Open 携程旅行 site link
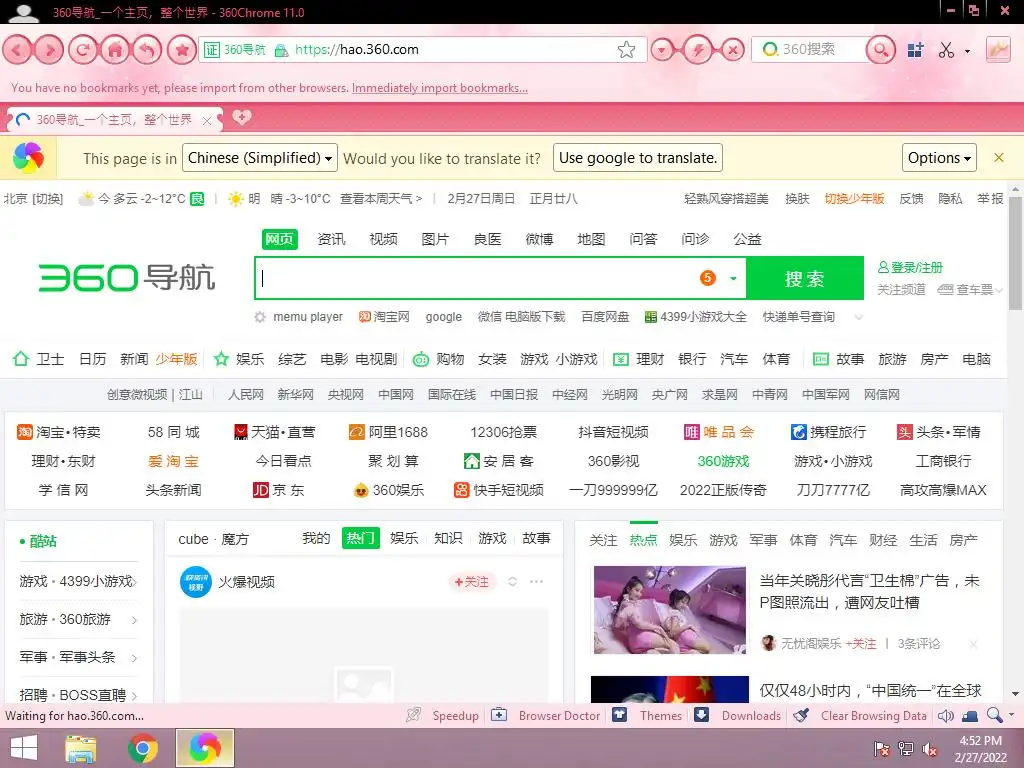Image resolution: width=1024 pixels, height=768 pixels. 829,432
